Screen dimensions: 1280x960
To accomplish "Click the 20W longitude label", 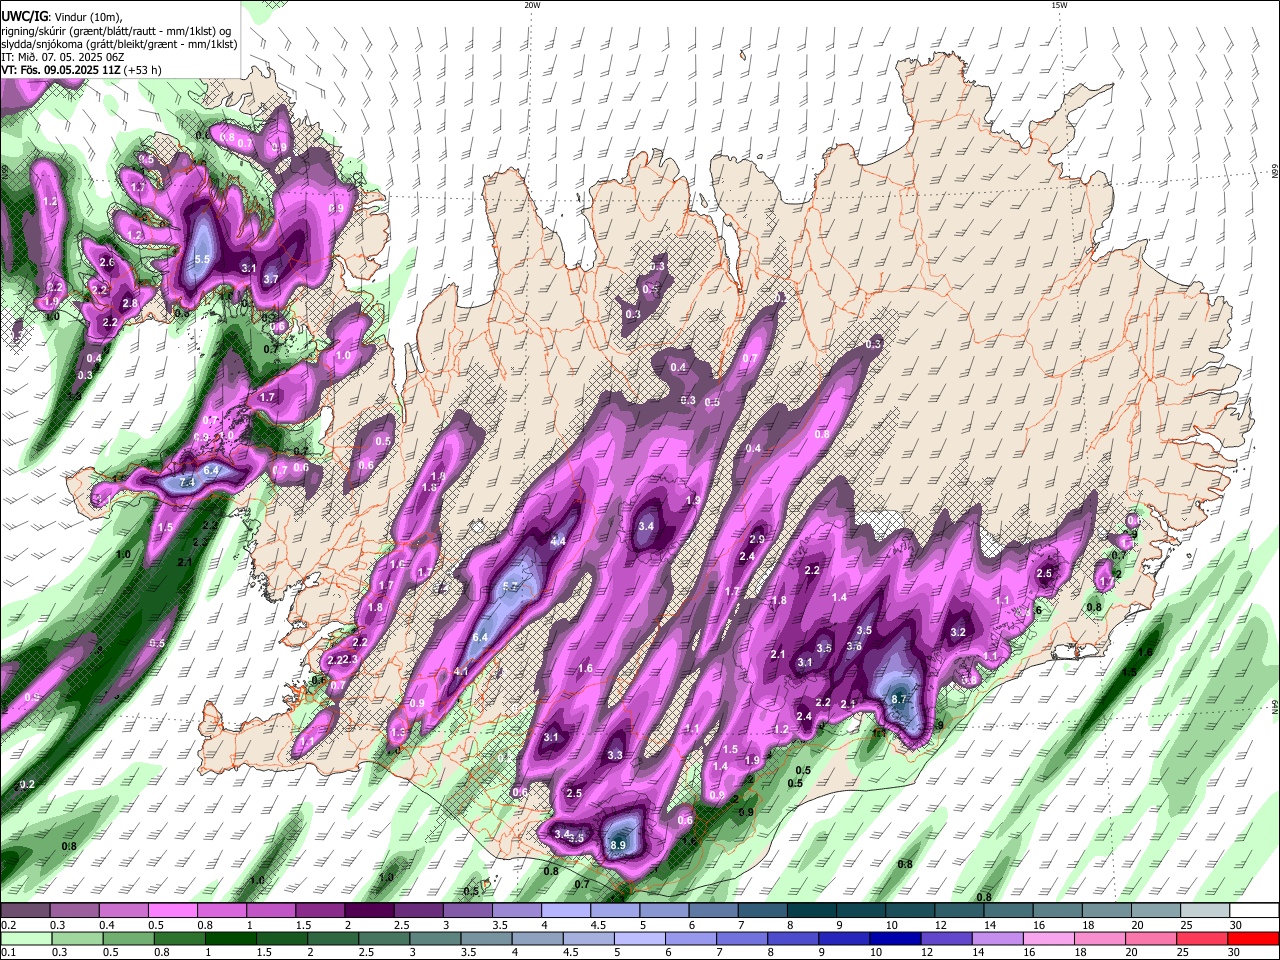I will [532, 5].
